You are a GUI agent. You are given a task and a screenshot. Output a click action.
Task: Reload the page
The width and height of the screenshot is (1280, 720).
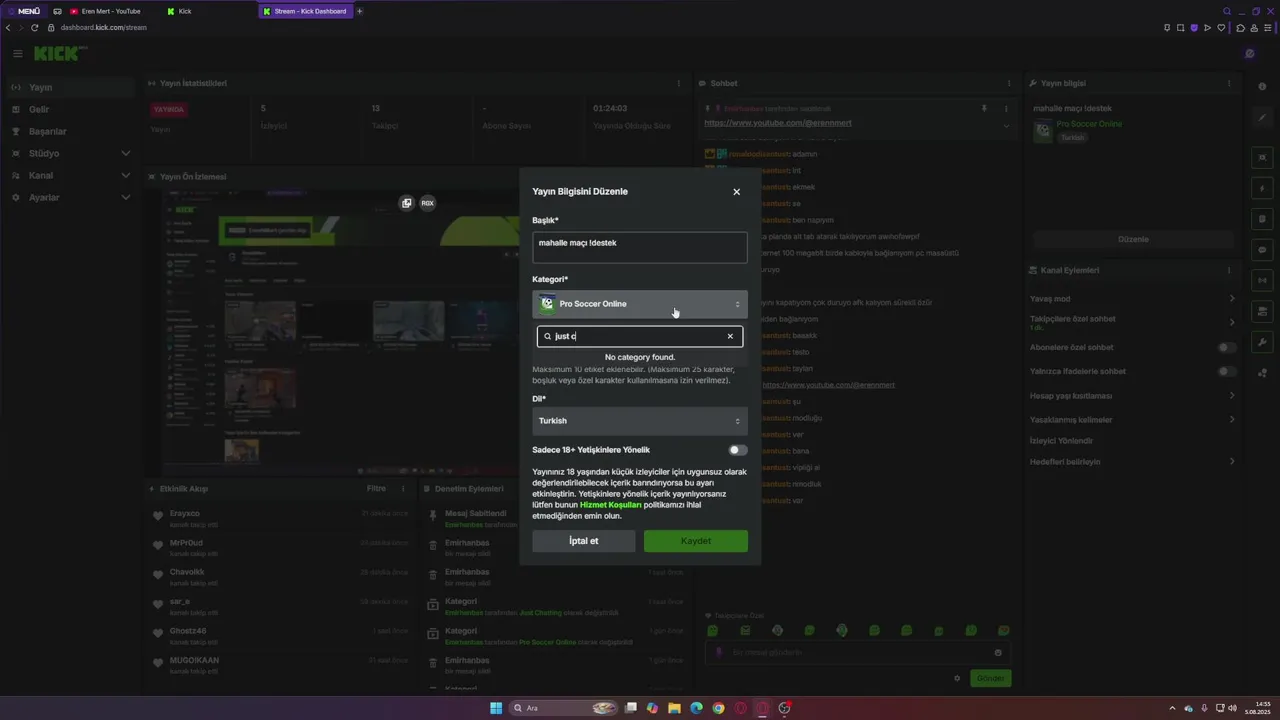coord(36,27)
